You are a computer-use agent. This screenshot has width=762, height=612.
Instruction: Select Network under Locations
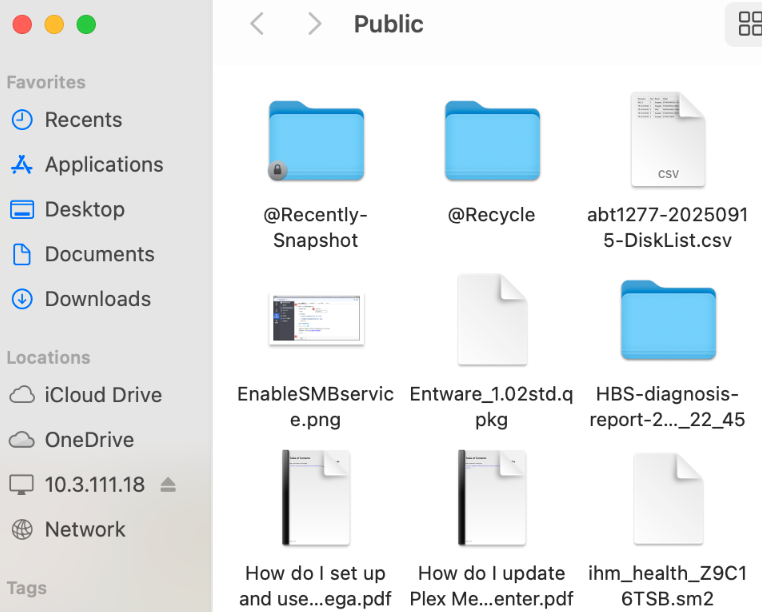(x=85, y=530)
